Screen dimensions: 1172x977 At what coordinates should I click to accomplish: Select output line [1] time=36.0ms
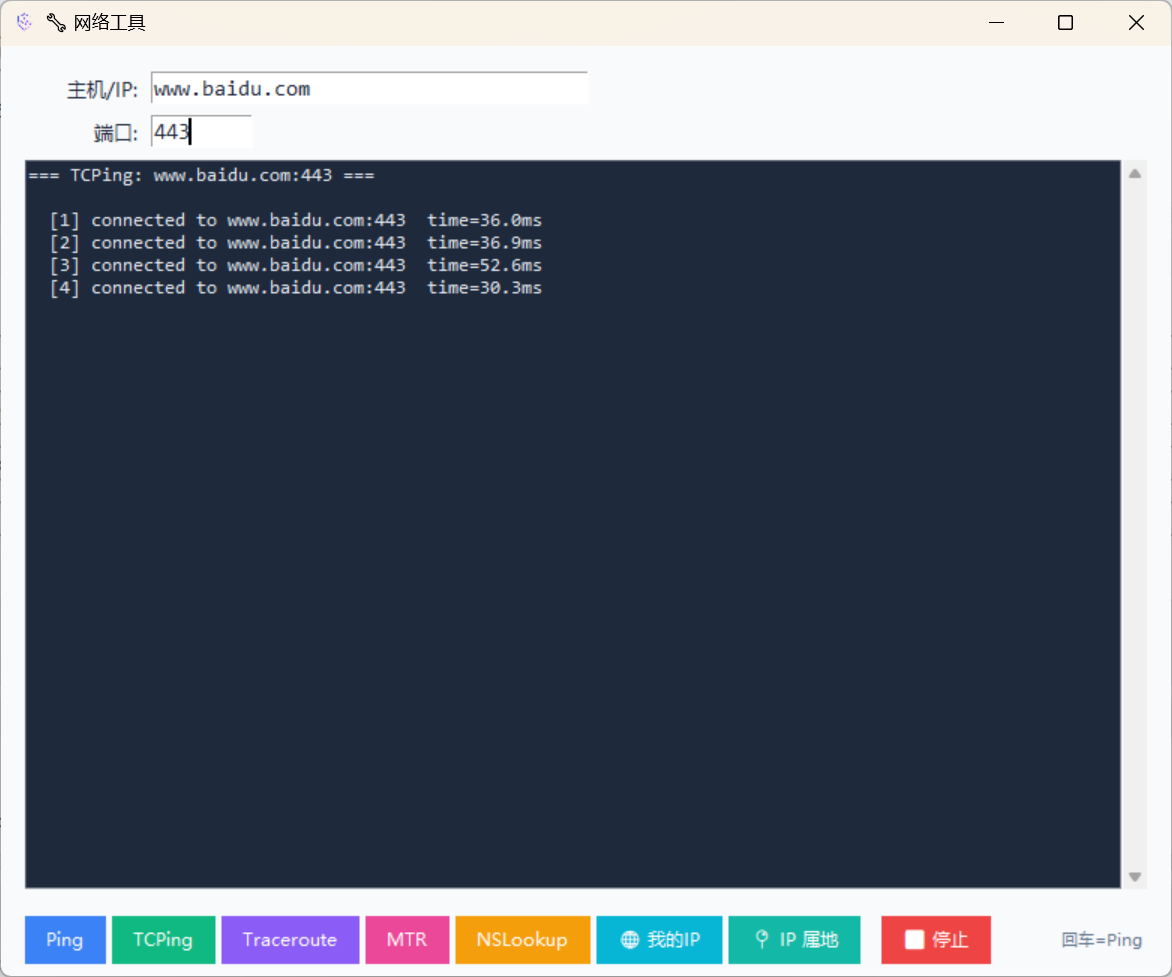(295, 221)
